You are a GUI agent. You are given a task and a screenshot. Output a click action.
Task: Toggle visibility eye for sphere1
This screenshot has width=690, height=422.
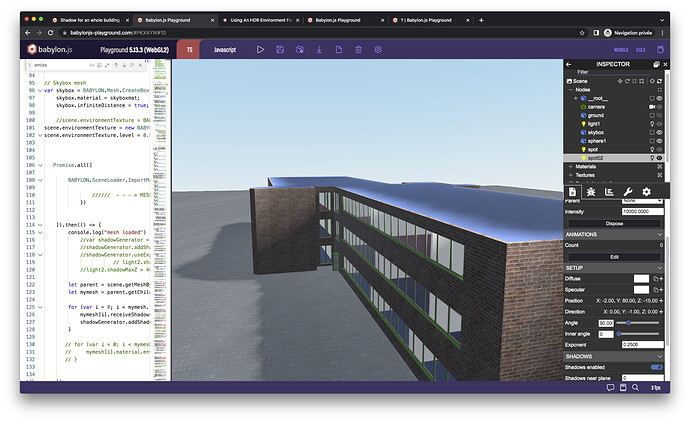pos(659,141)
